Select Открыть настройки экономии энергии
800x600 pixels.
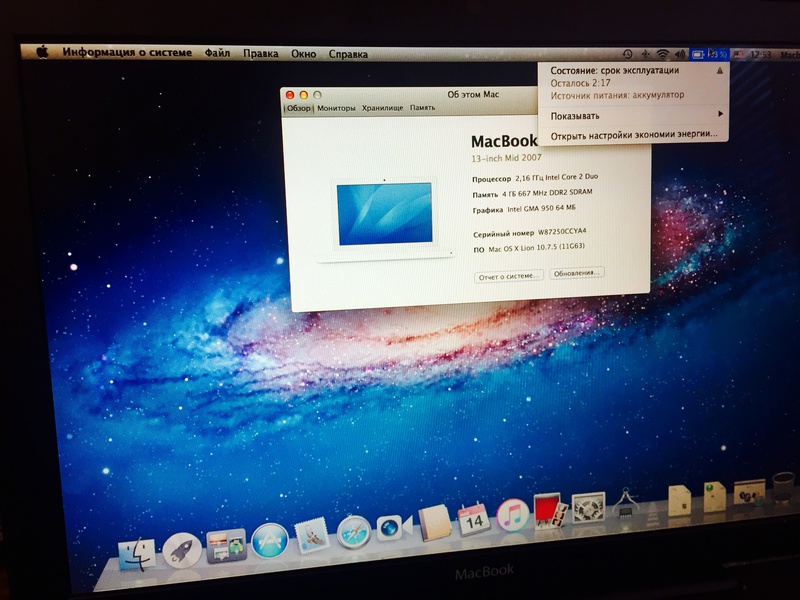(x=633, y=135)
